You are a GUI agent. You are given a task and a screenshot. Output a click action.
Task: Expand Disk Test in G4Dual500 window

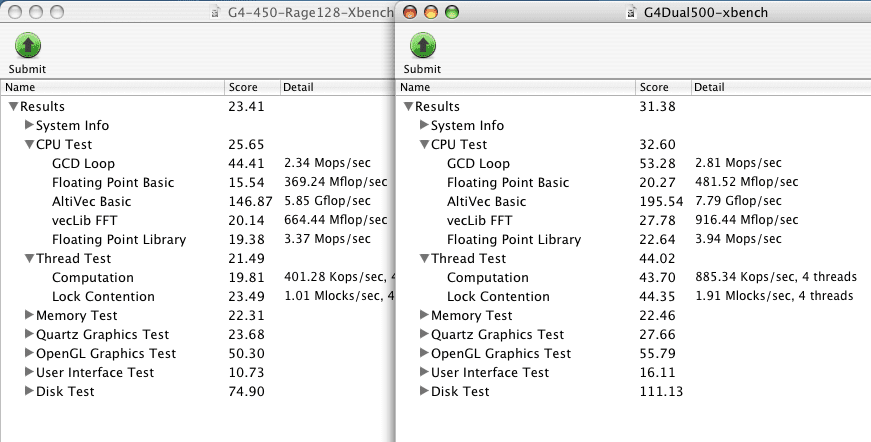click(424, 390)
